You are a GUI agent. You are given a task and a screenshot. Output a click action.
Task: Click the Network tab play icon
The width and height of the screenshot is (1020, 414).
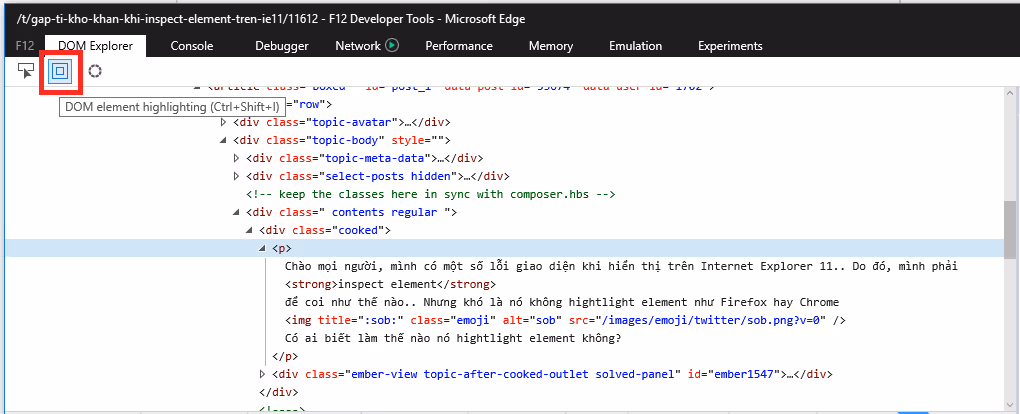coord(392,46)
